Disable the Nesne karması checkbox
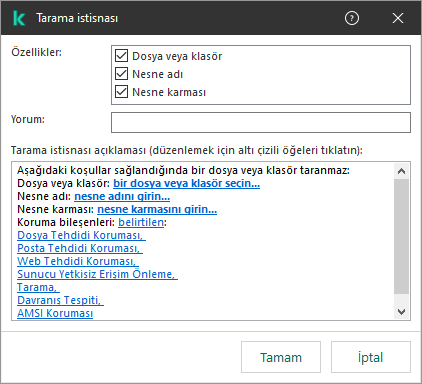Screen dimensions: 422x384 tap(121, 92)
